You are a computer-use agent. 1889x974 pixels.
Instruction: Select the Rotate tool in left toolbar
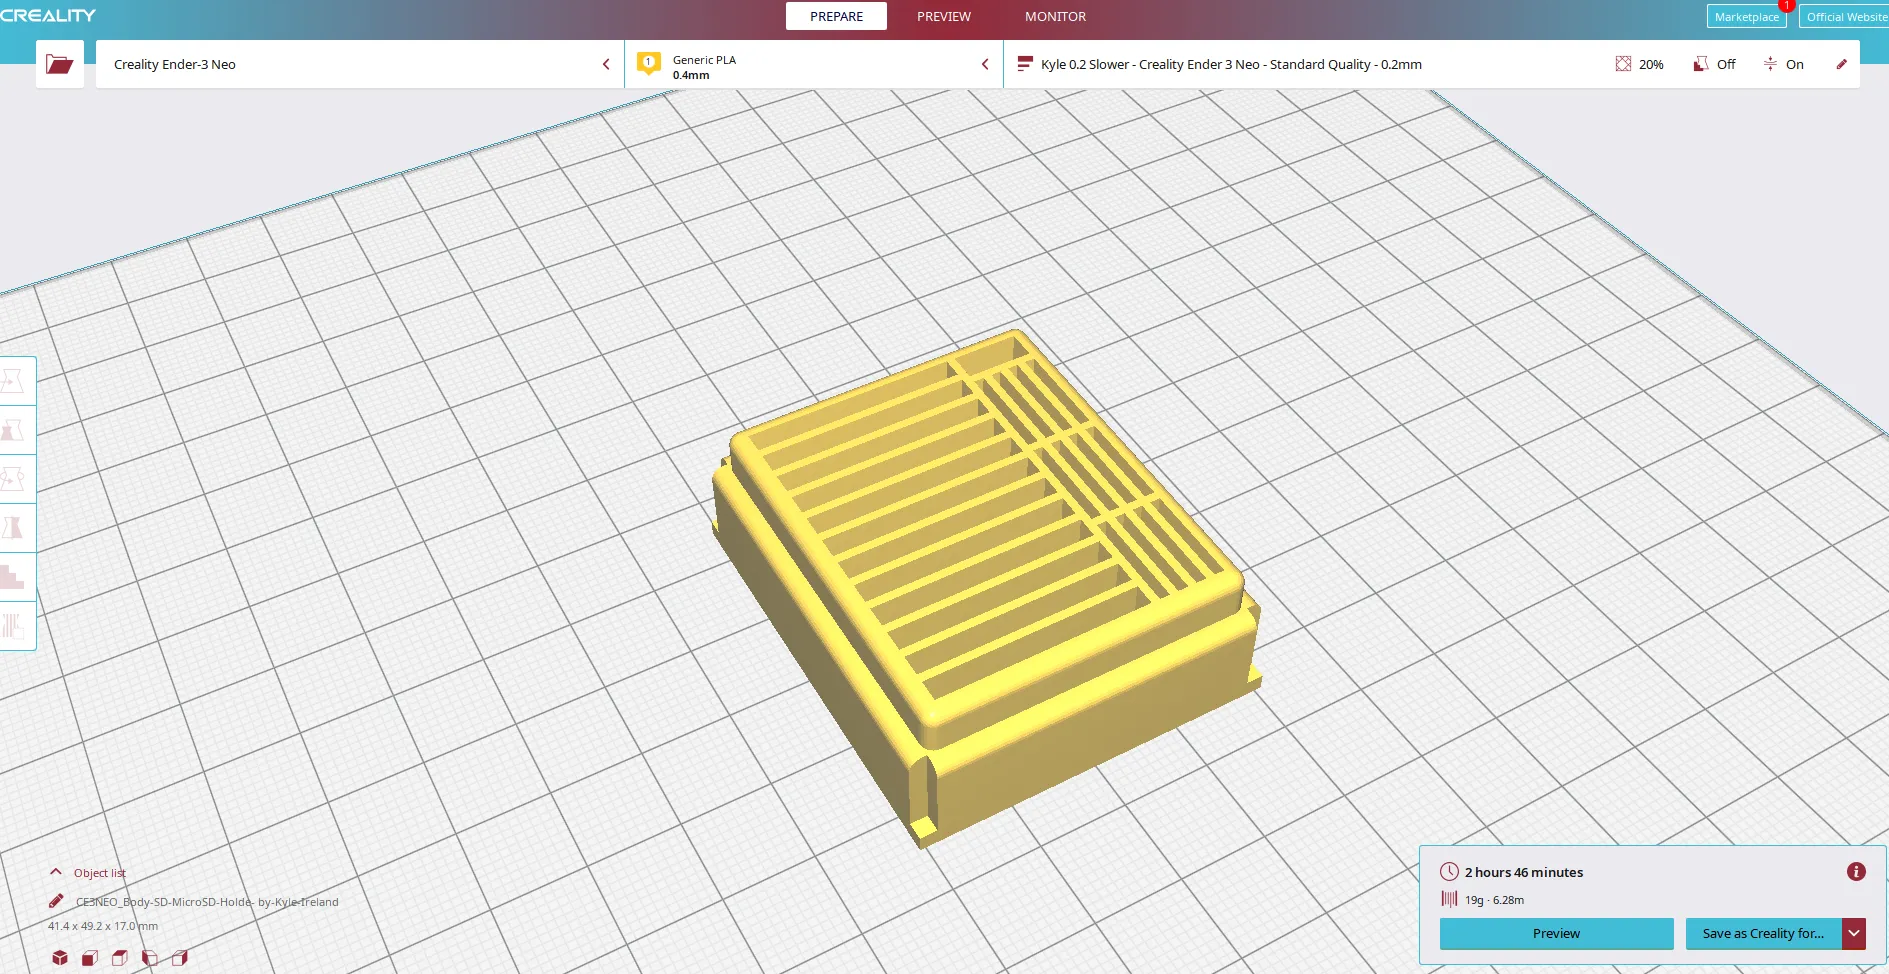point(14,479)
